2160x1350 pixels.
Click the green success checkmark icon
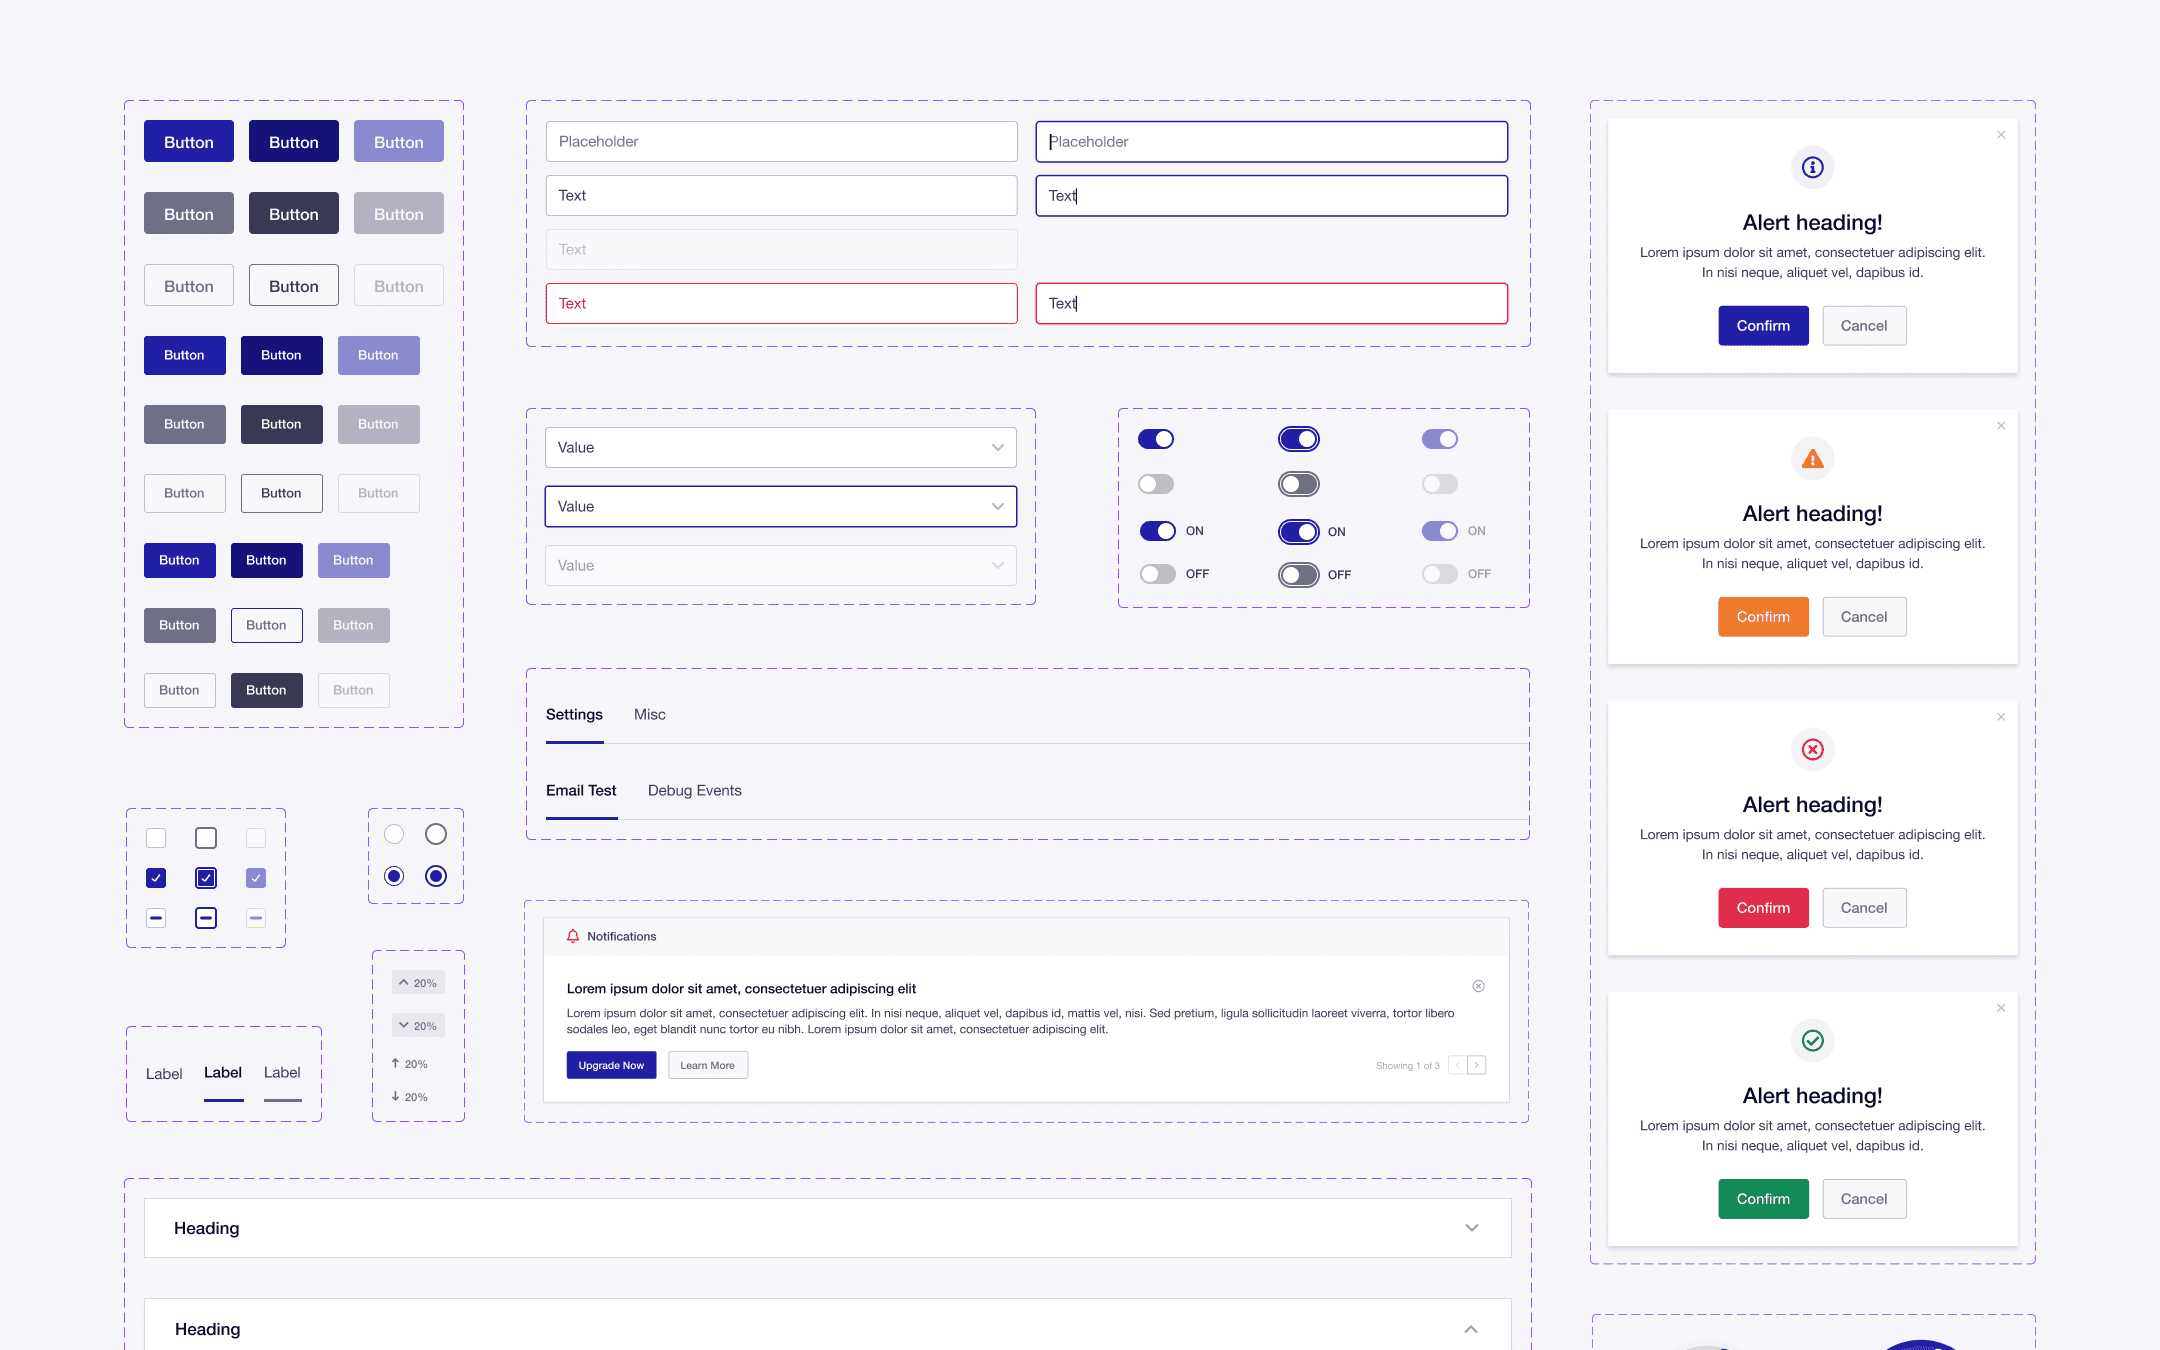(1812, 1040)
